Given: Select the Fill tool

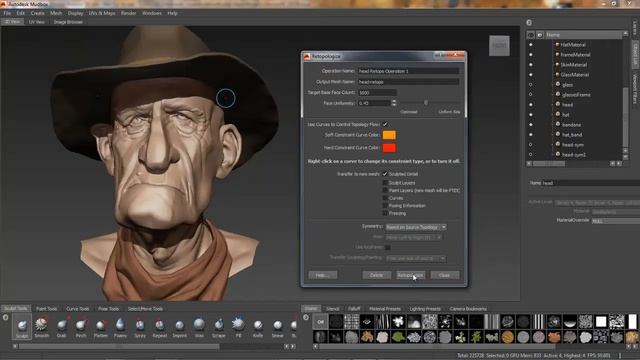Looking at the screenshot, I should click(238, 327).
